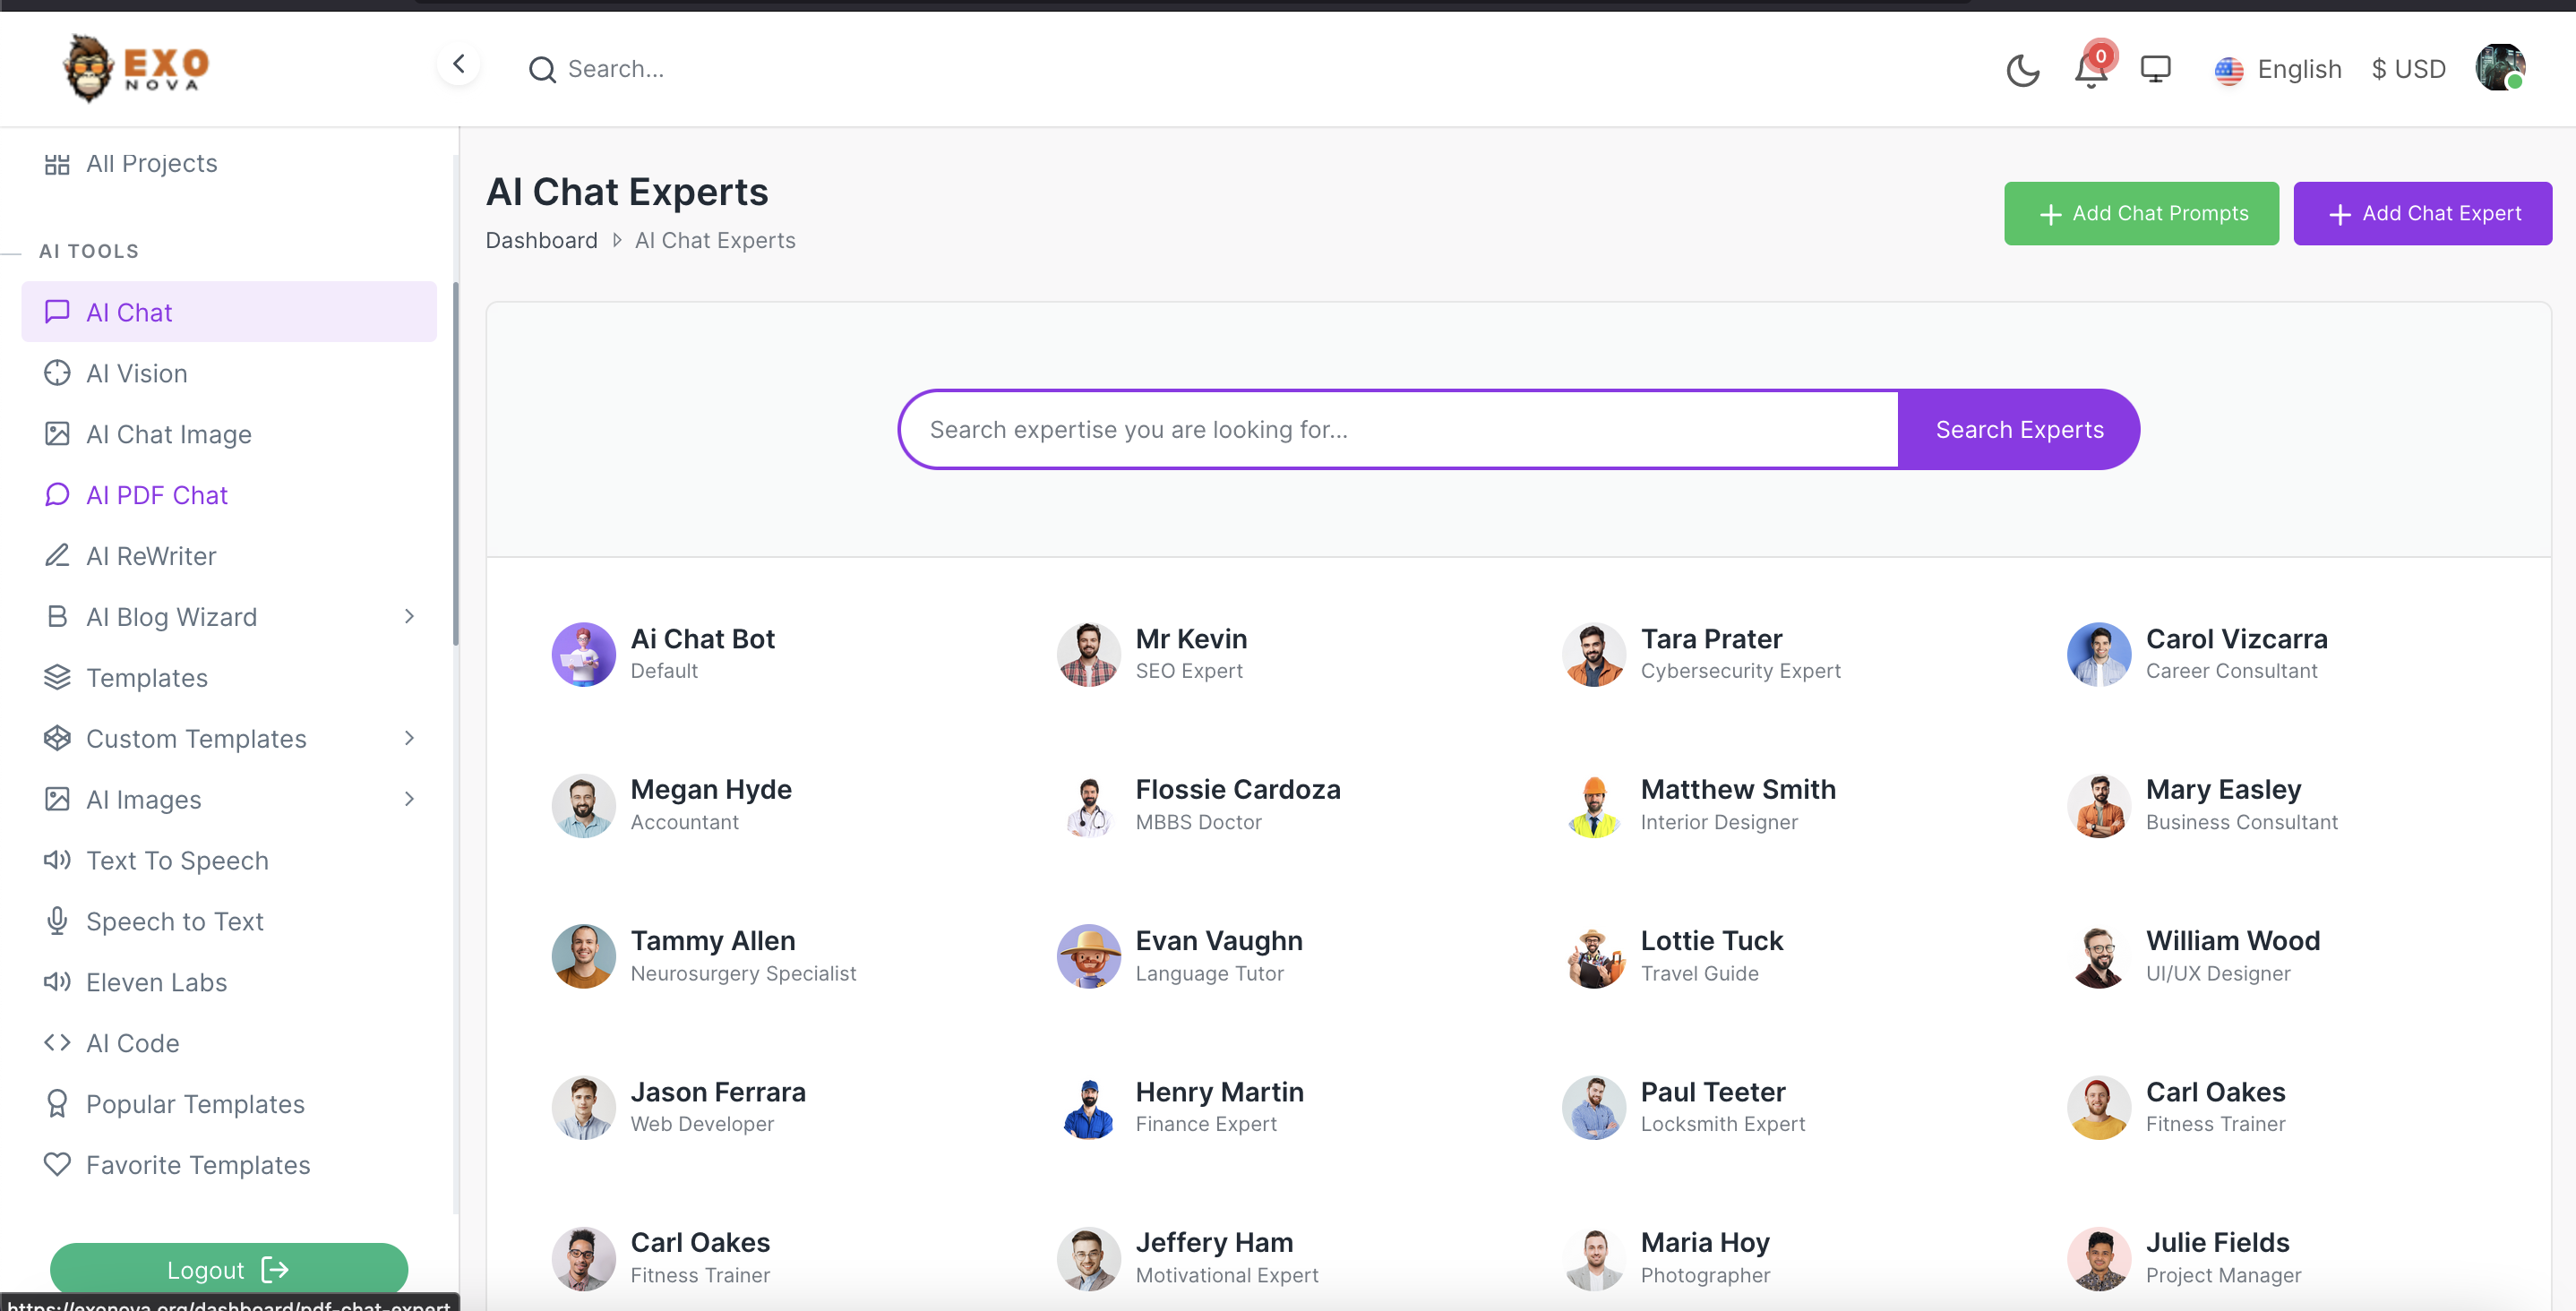
Task: Collapse the sidebar with the back chevron
Action: (459, 65)
